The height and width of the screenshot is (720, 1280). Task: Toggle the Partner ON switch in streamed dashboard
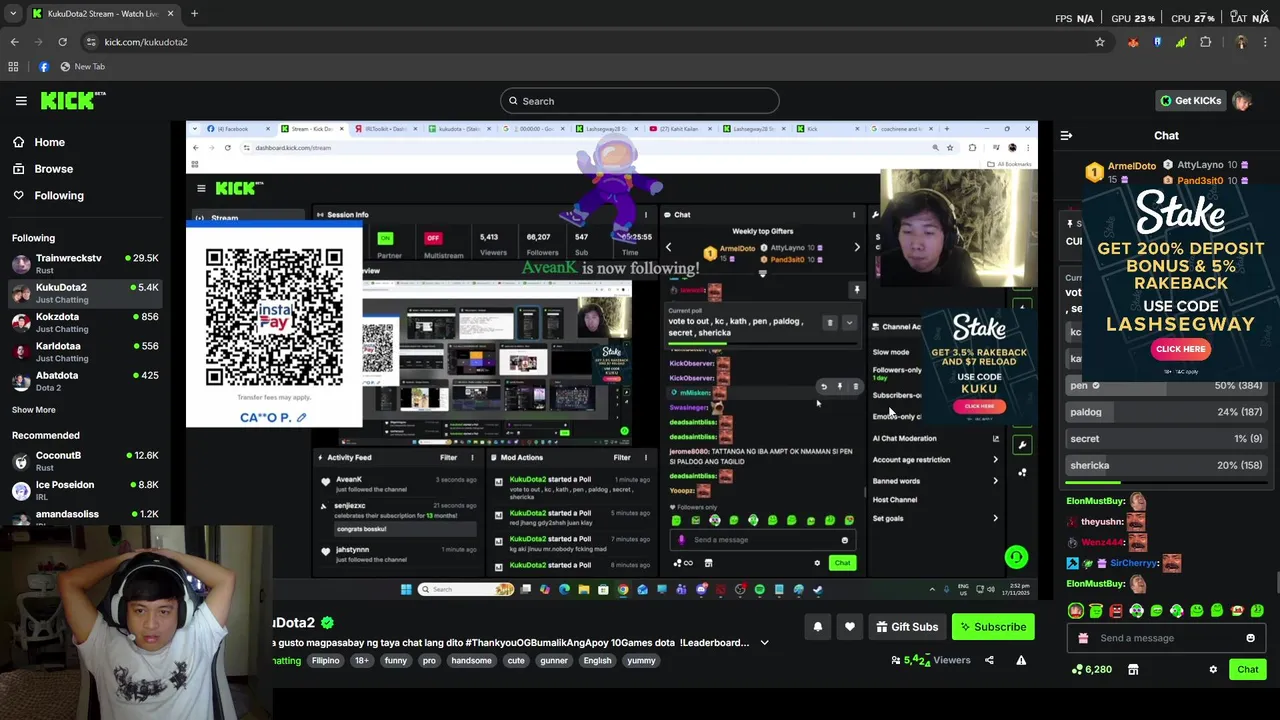click(385, 238)
